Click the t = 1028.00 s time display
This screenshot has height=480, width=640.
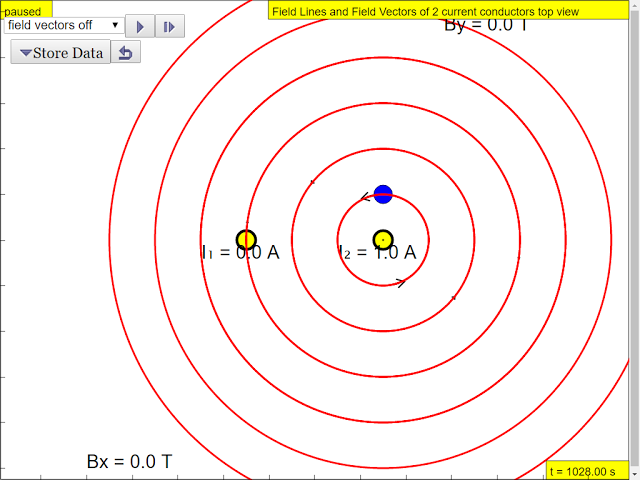[x=587, y=471]
